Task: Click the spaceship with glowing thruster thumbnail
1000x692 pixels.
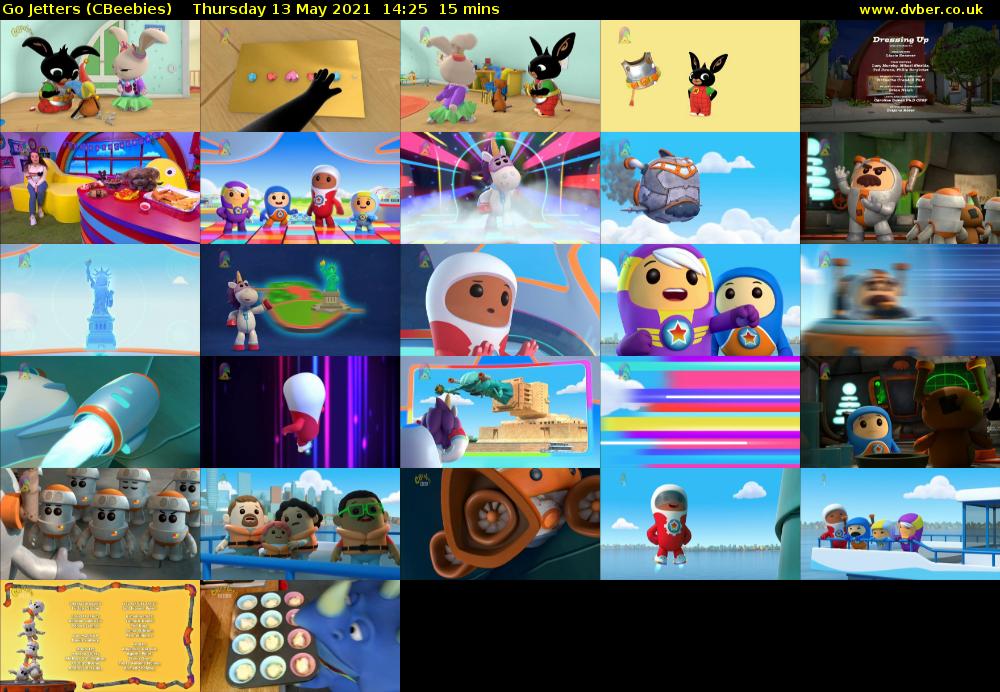Action: (x=100, y=410)
